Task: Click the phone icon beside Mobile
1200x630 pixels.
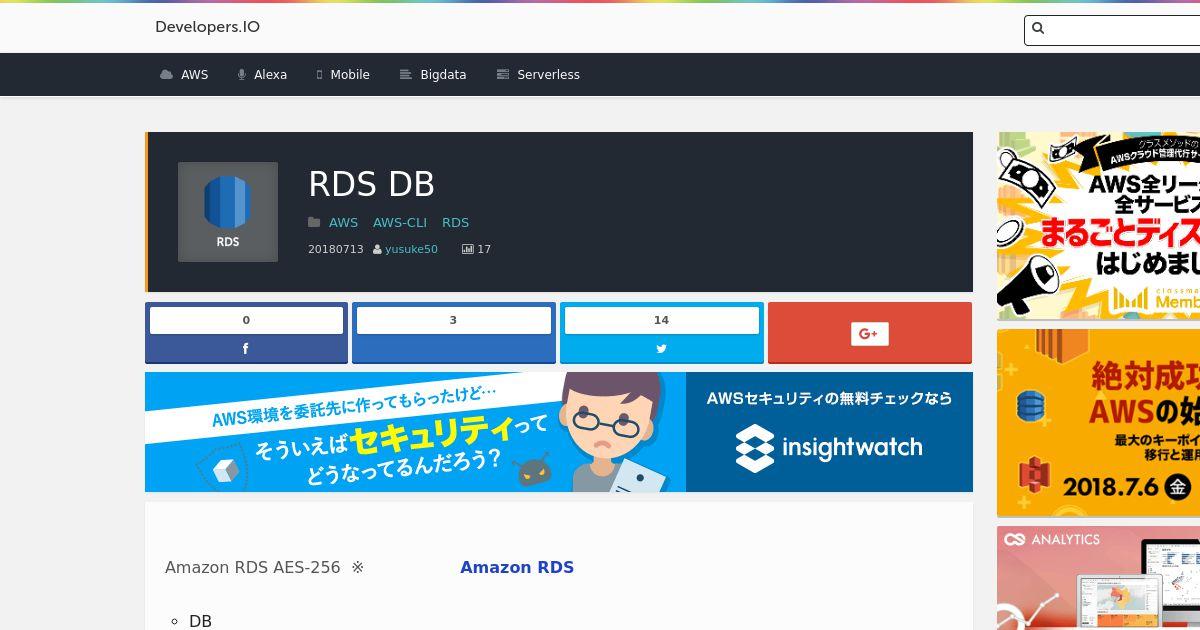Action: 320,75
